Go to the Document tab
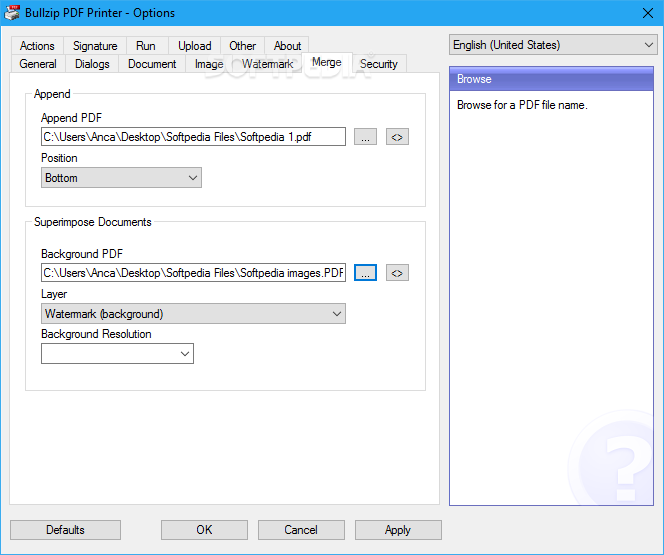Screen dimensions: 664x555 [x=152, y=64]
